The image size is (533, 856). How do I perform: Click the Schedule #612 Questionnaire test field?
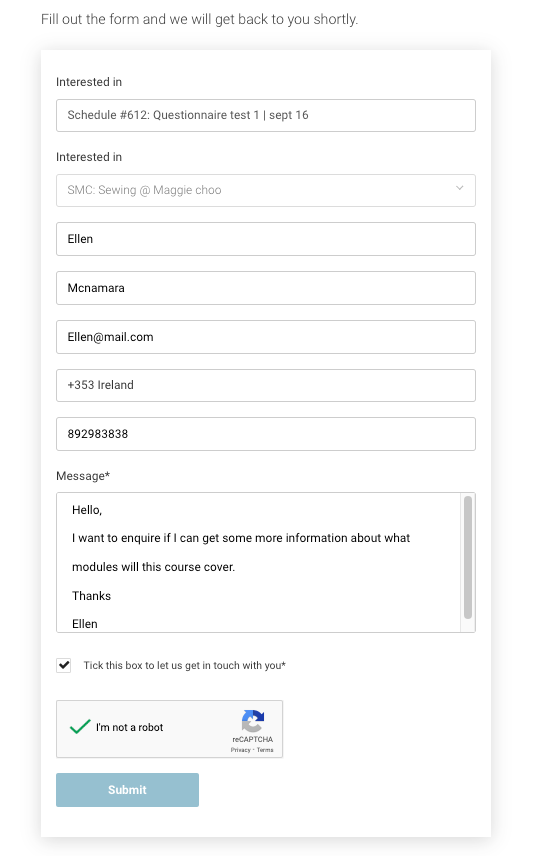click(x=265, y=115)
